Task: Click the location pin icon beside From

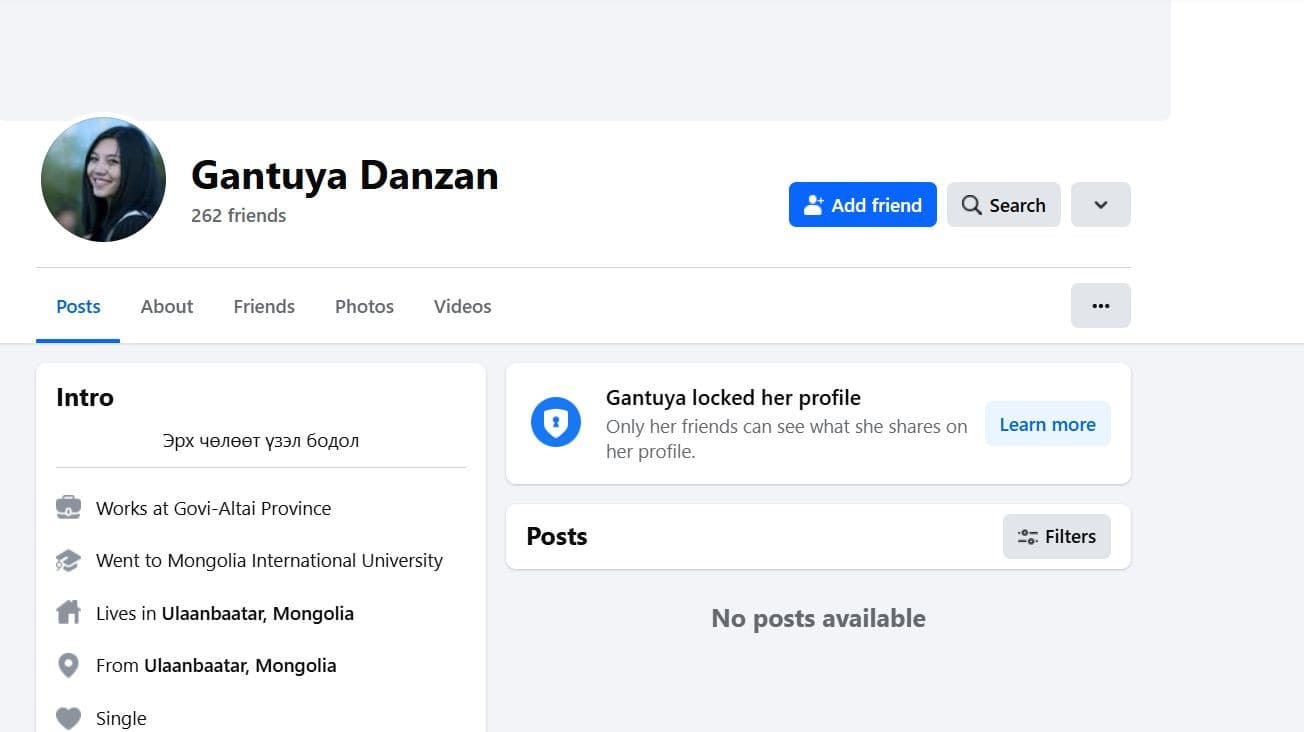Action: pyautogui.click(x=68, y=666)
